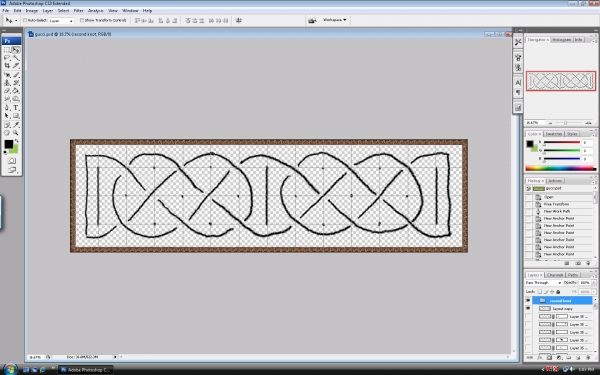Select the Eraser tool

[x=7, y=91]
